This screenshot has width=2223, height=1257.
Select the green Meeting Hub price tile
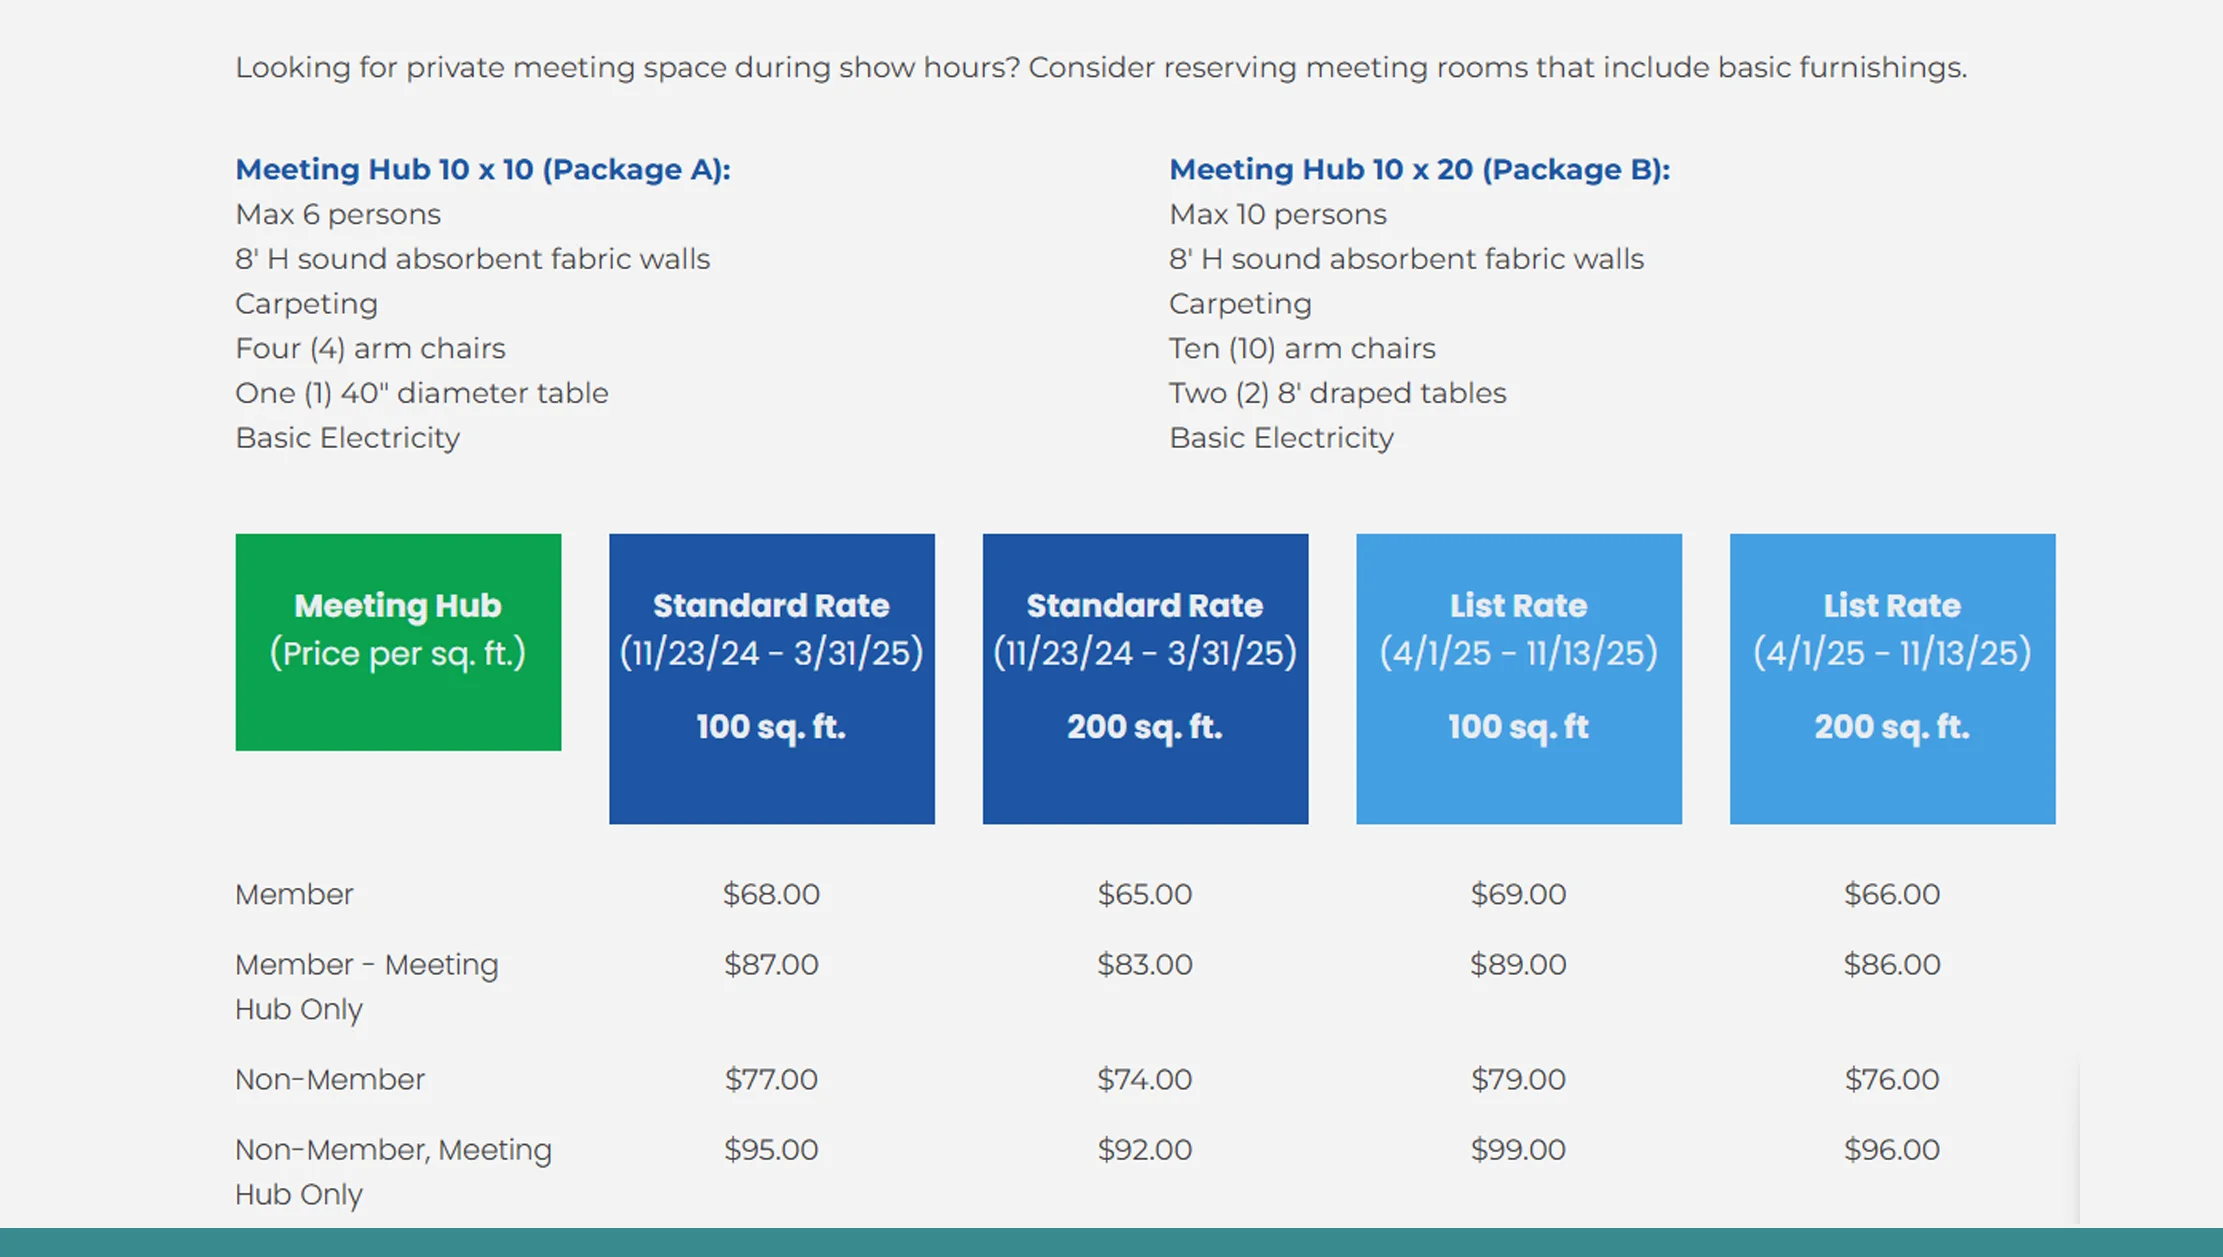[x=398, y=641]
